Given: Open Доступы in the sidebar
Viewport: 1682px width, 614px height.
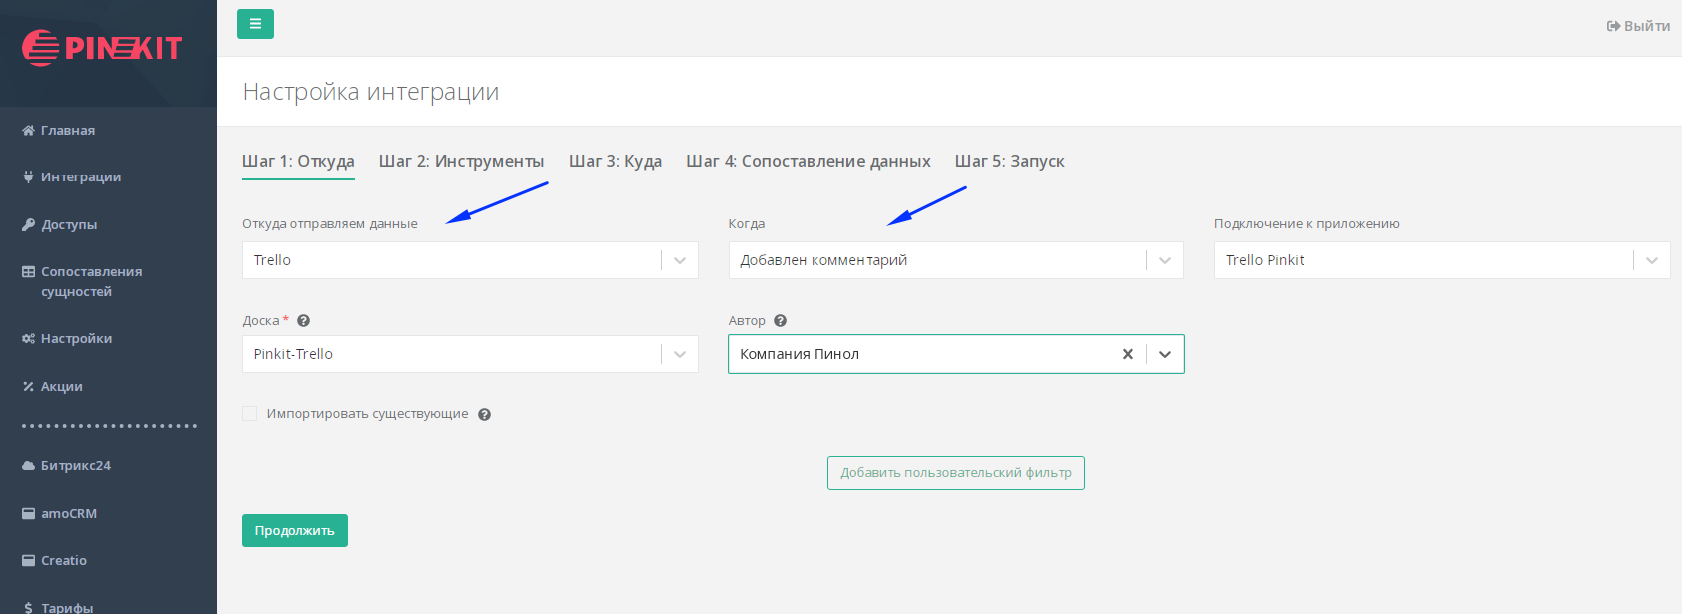Looking at the screenshot, I should (x=69, y=225).
